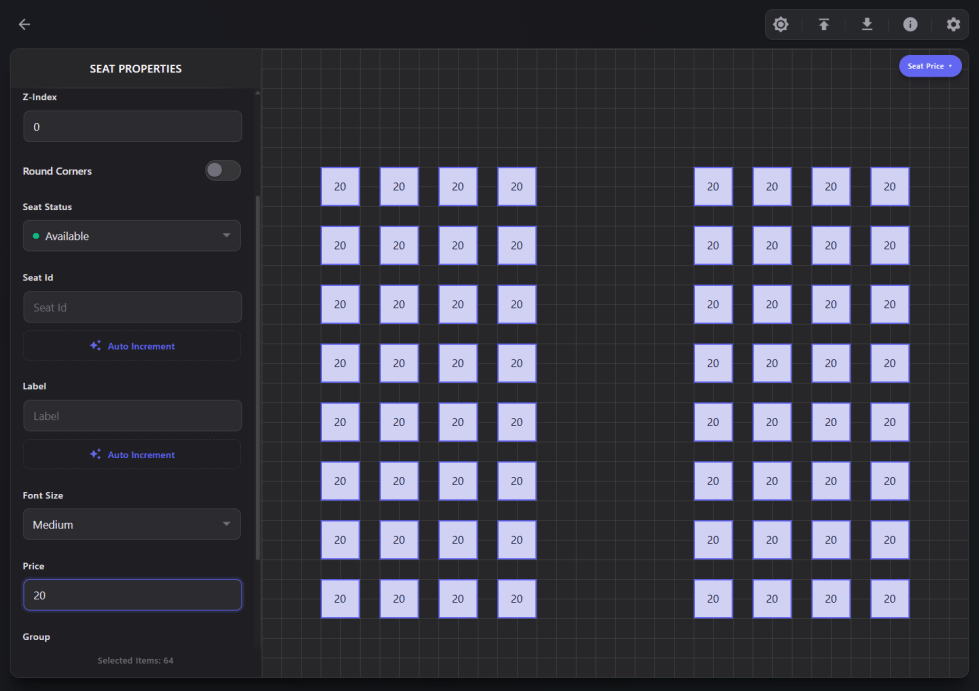Viewport: 979px width, 691px height.
Task: Click the brightness theme icon
Action: [781, 25]
